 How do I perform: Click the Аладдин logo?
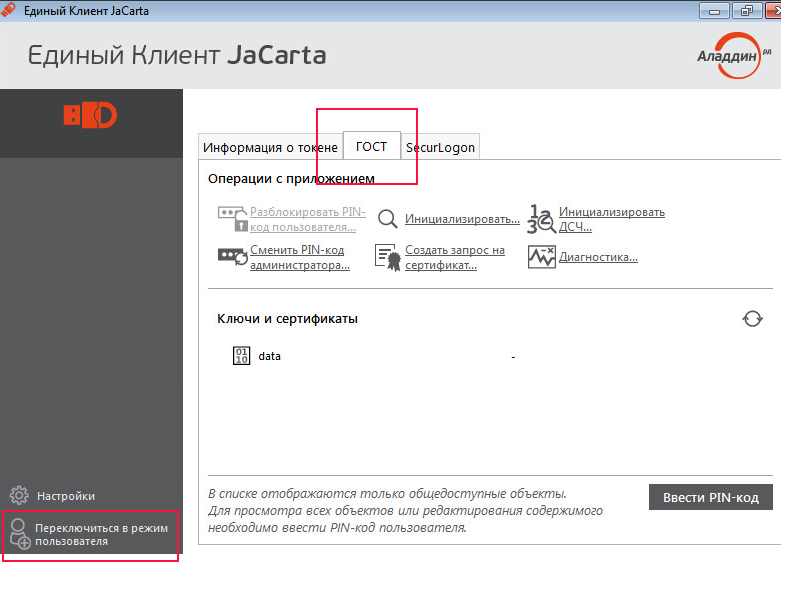pos(734,56)
